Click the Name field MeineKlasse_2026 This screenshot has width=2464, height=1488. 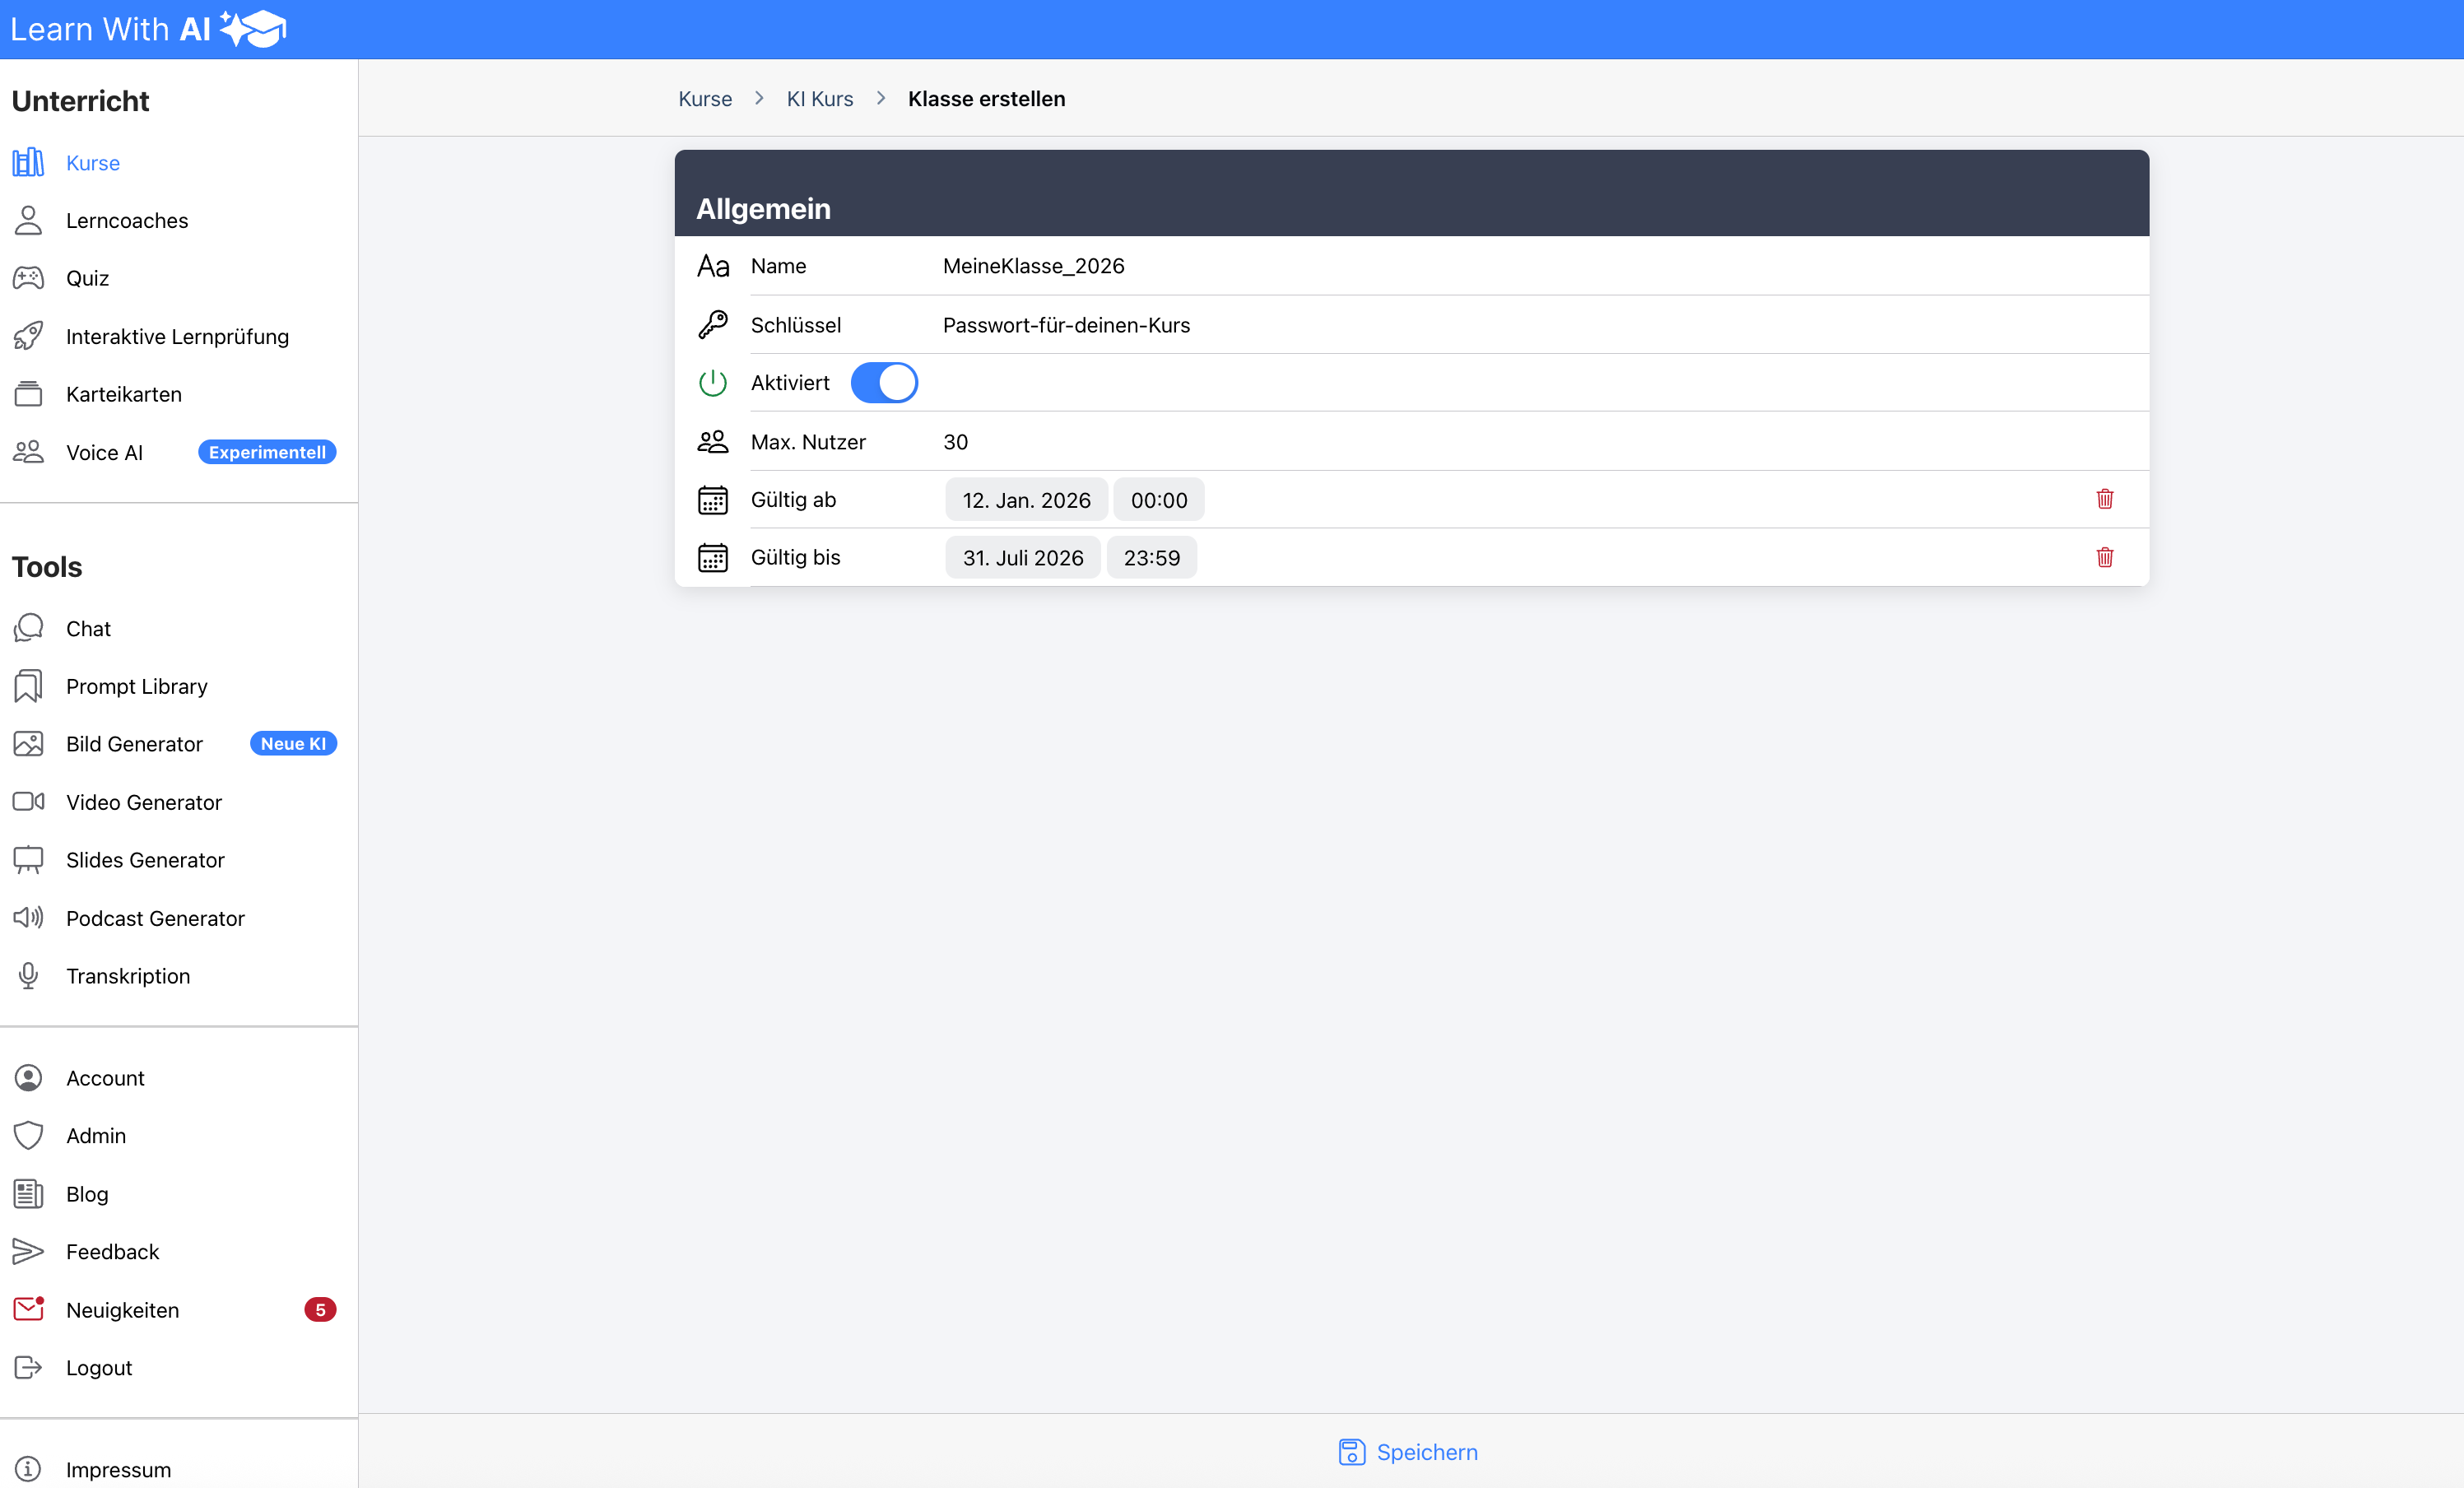coord(1033,266)
